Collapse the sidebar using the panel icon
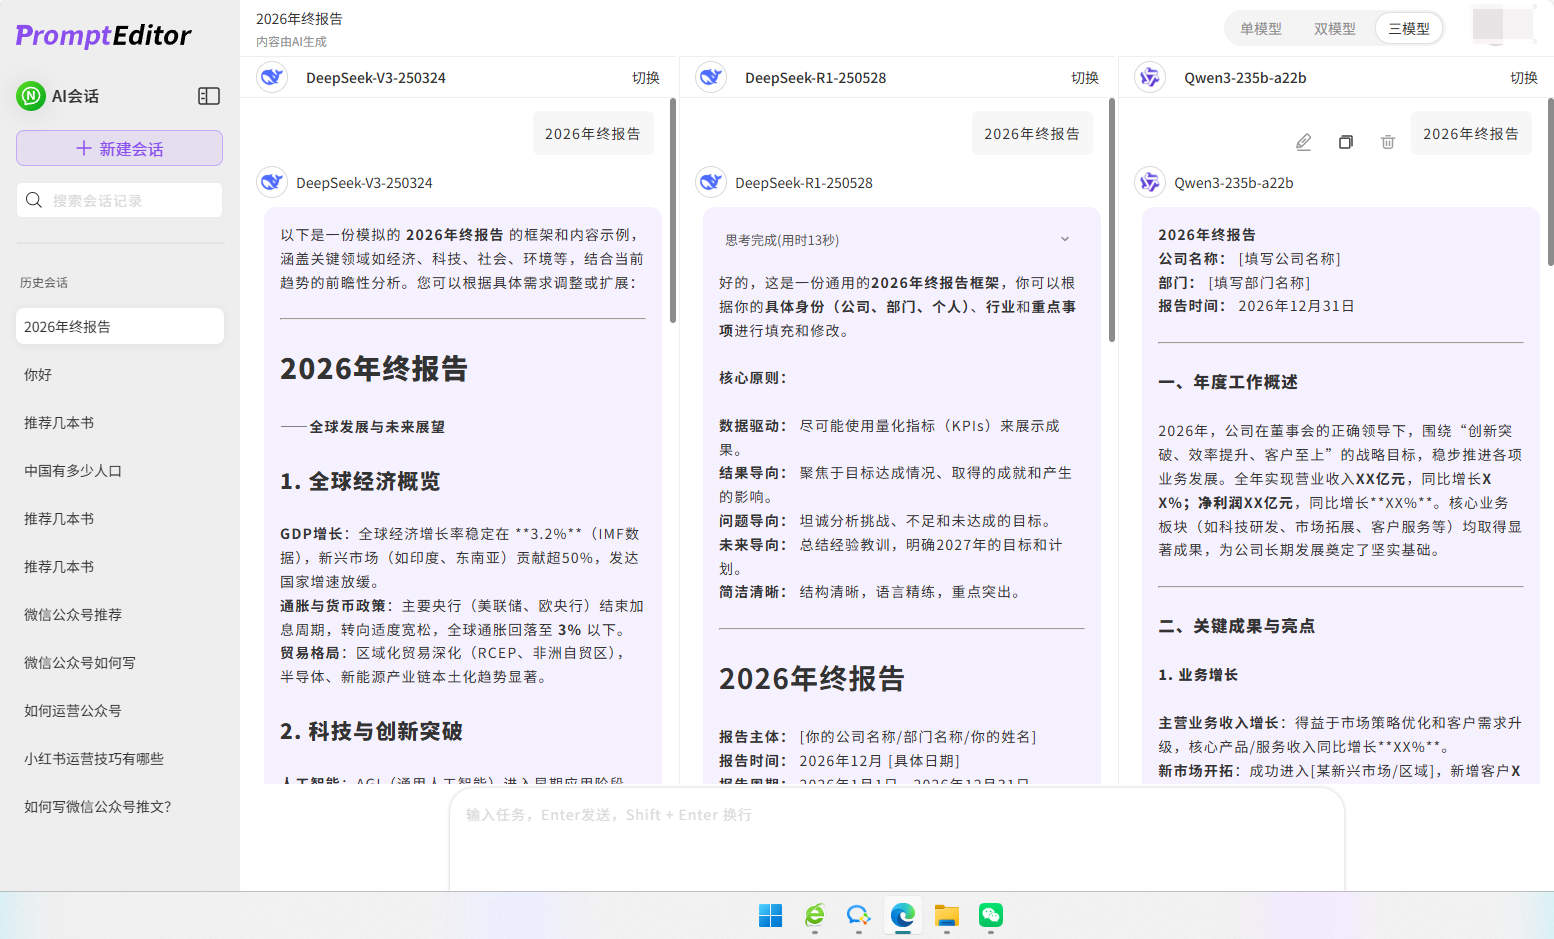Screen dimensions: 1554x939 [209, 96]
